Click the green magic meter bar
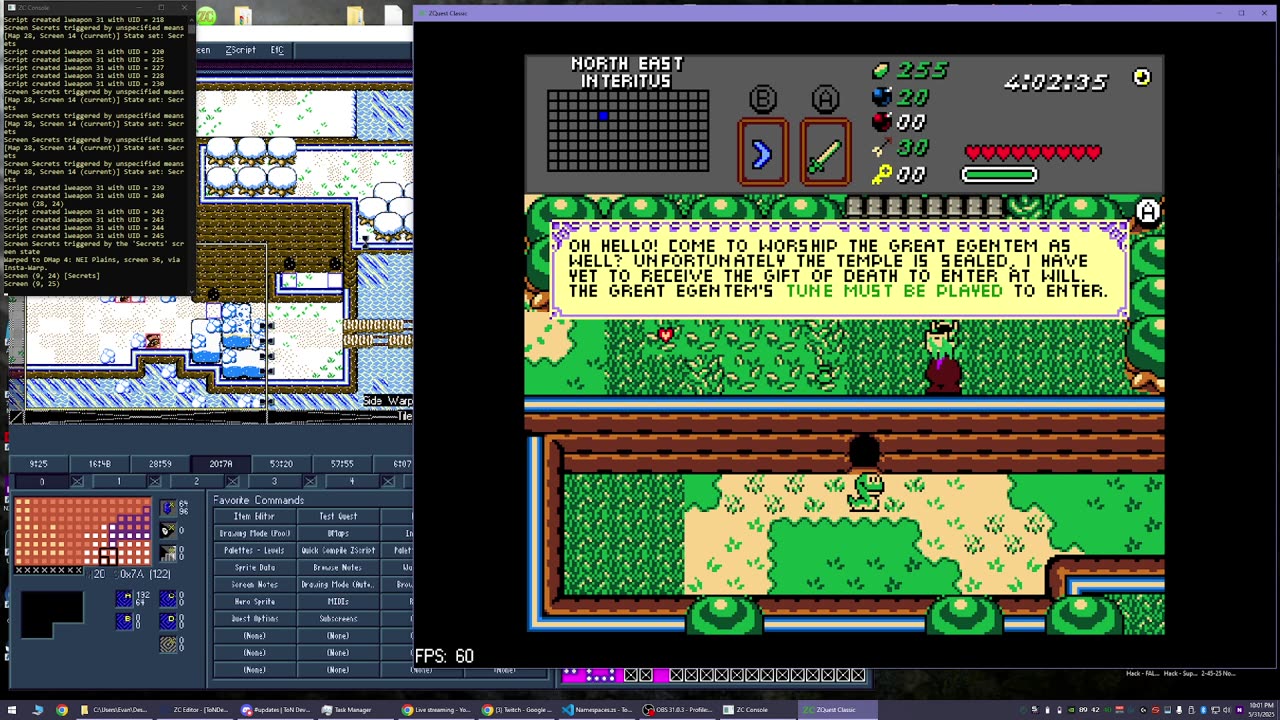 coord(999,175)
